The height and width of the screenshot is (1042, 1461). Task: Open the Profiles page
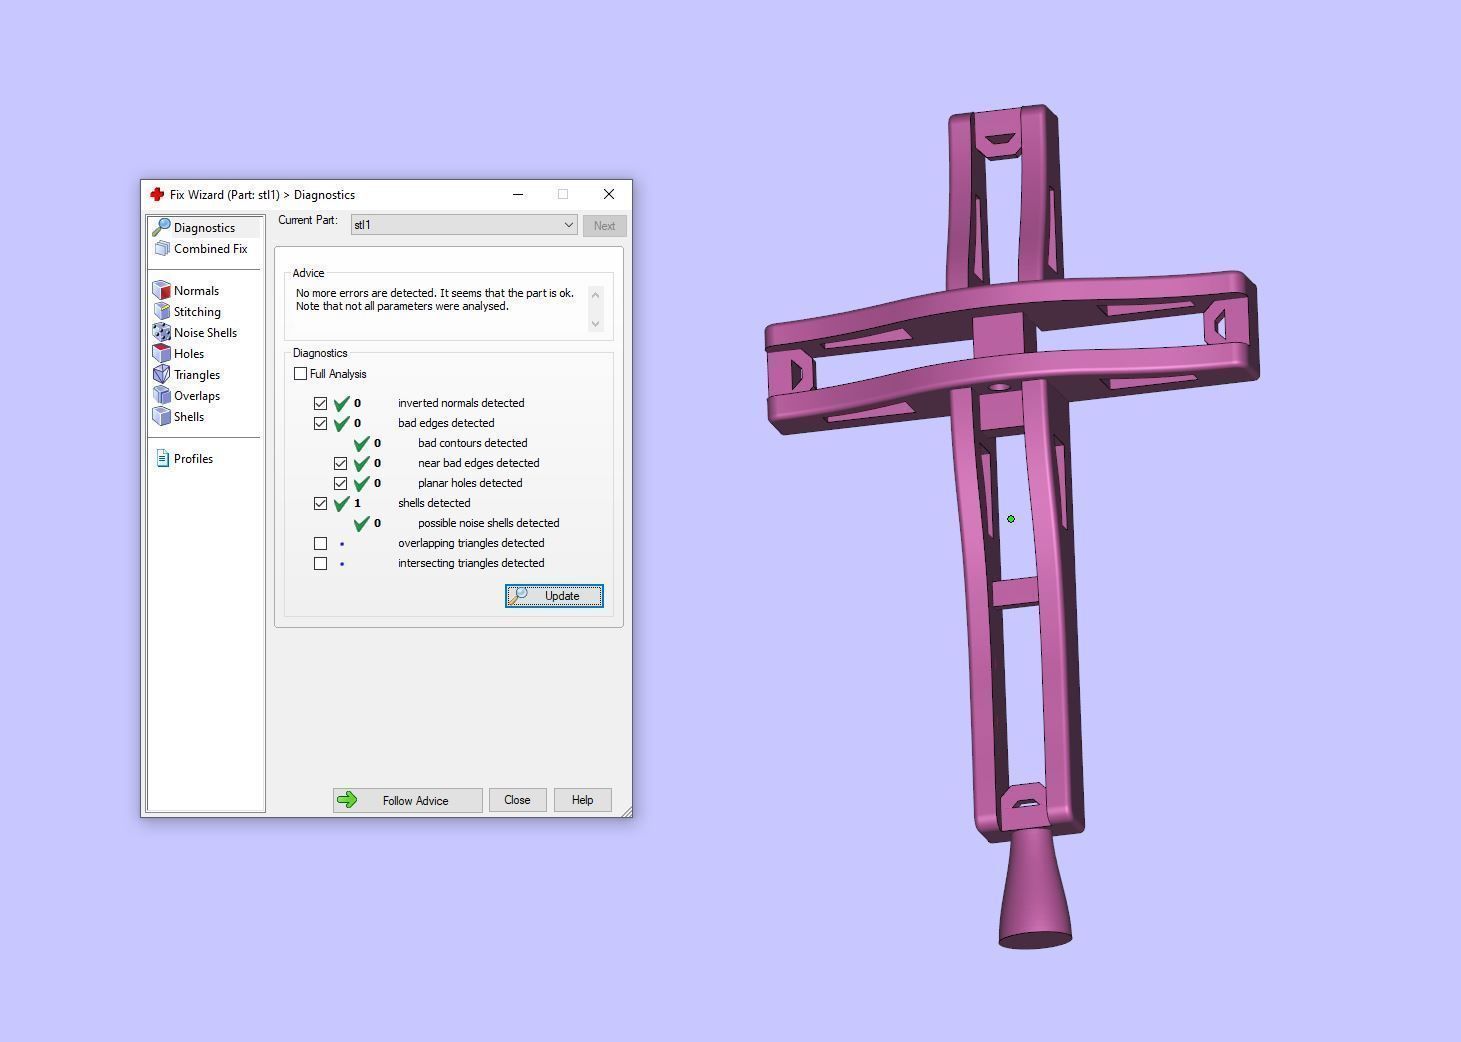point(193,459)
